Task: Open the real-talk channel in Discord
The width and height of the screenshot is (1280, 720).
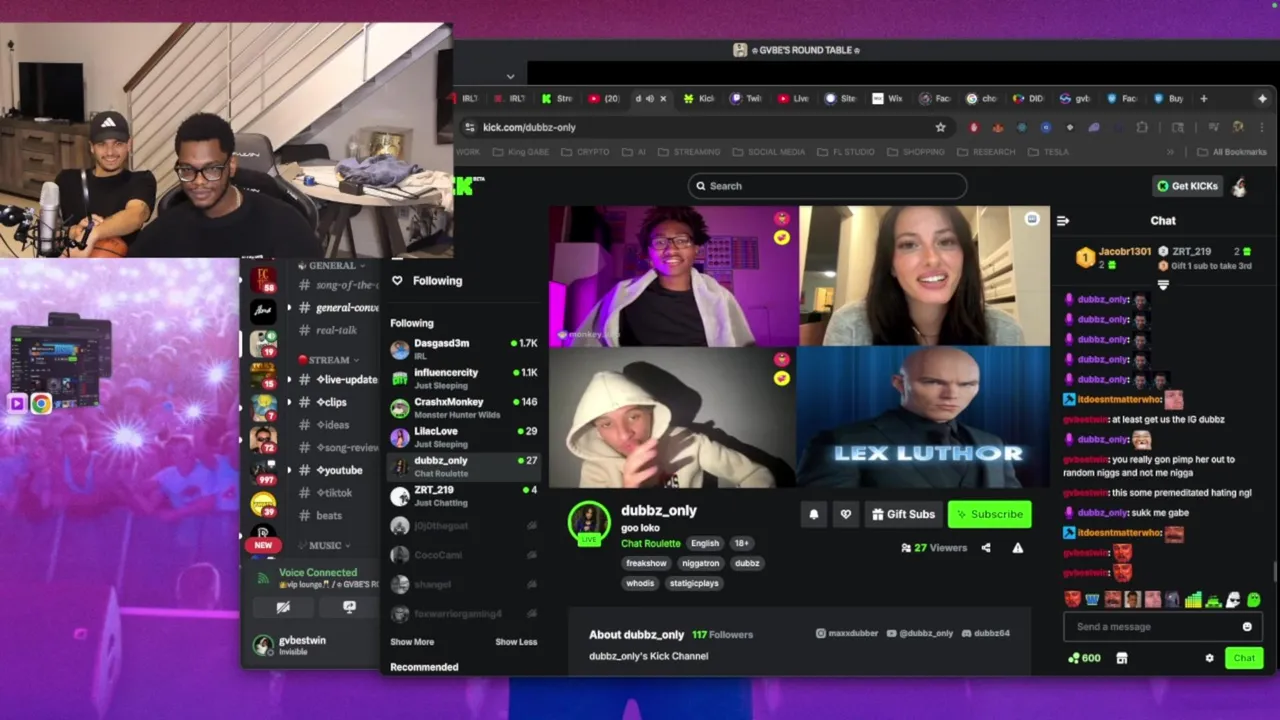Action: pyautogui.click(x=336, y=330)
